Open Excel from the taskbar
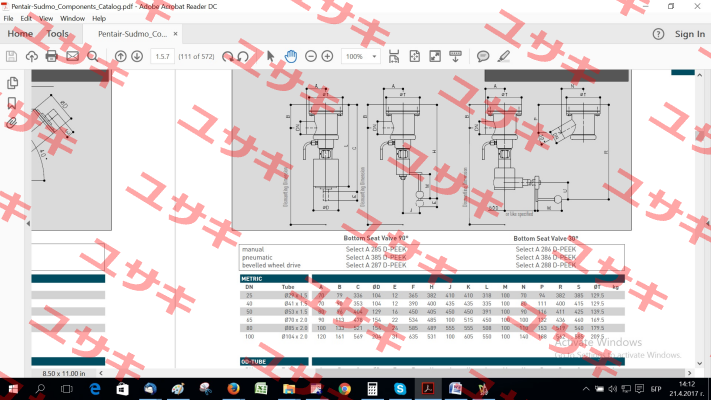Viewport: 711px width, 400px height. 261,389
